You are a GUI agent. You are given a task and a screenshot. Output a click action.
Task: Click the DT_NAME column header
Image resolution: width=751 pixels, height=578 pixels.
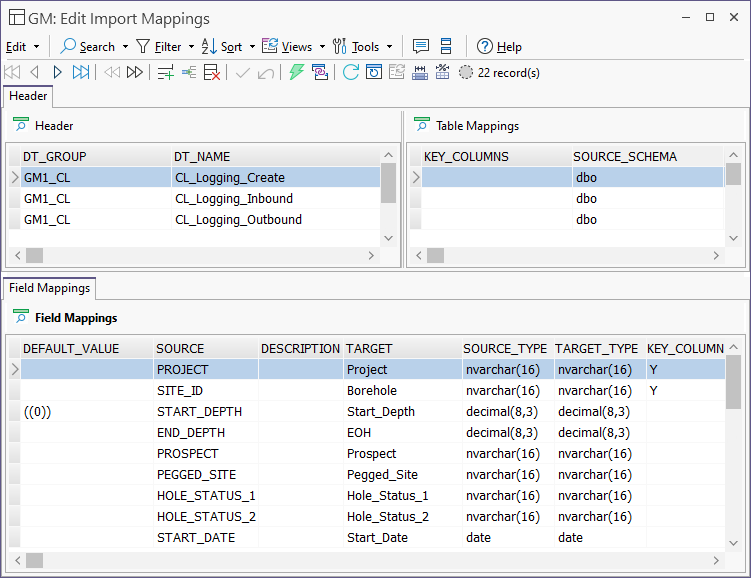276,157
